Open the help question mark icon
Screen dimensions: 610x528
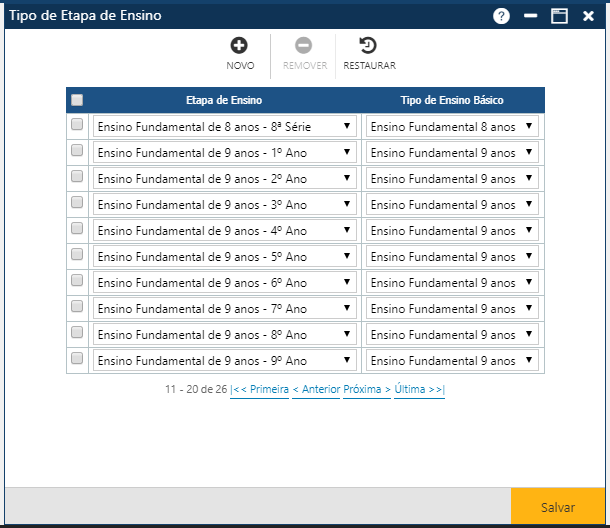click(x=501, y=16)
